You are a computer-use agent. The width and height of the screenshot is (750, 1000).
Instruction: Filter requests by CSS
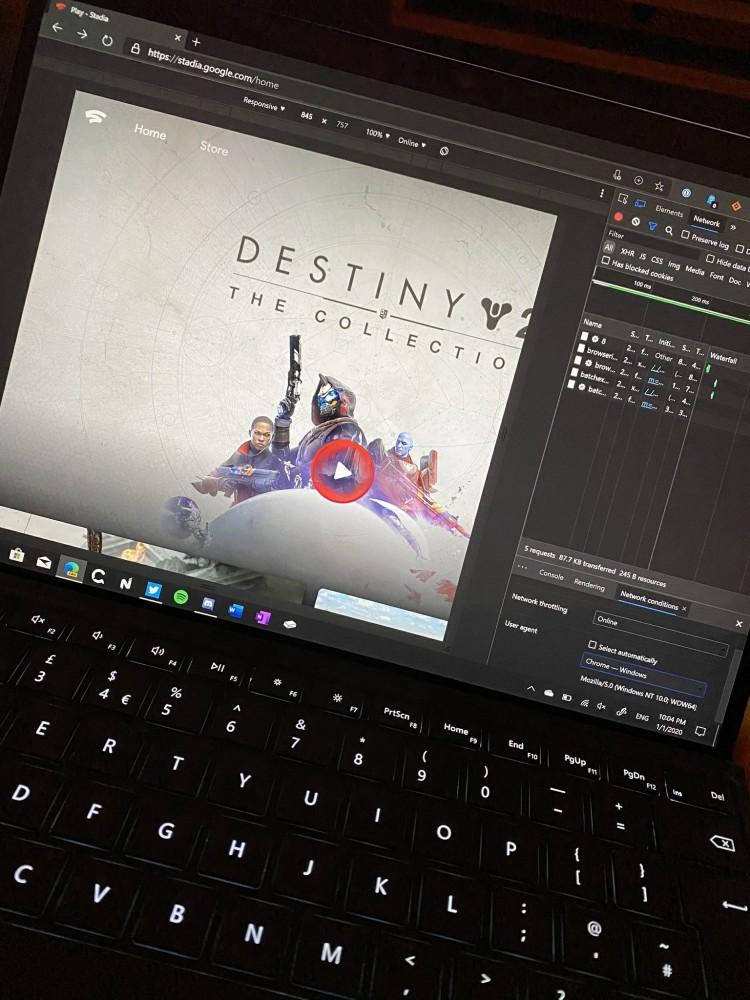click(657, 260)
